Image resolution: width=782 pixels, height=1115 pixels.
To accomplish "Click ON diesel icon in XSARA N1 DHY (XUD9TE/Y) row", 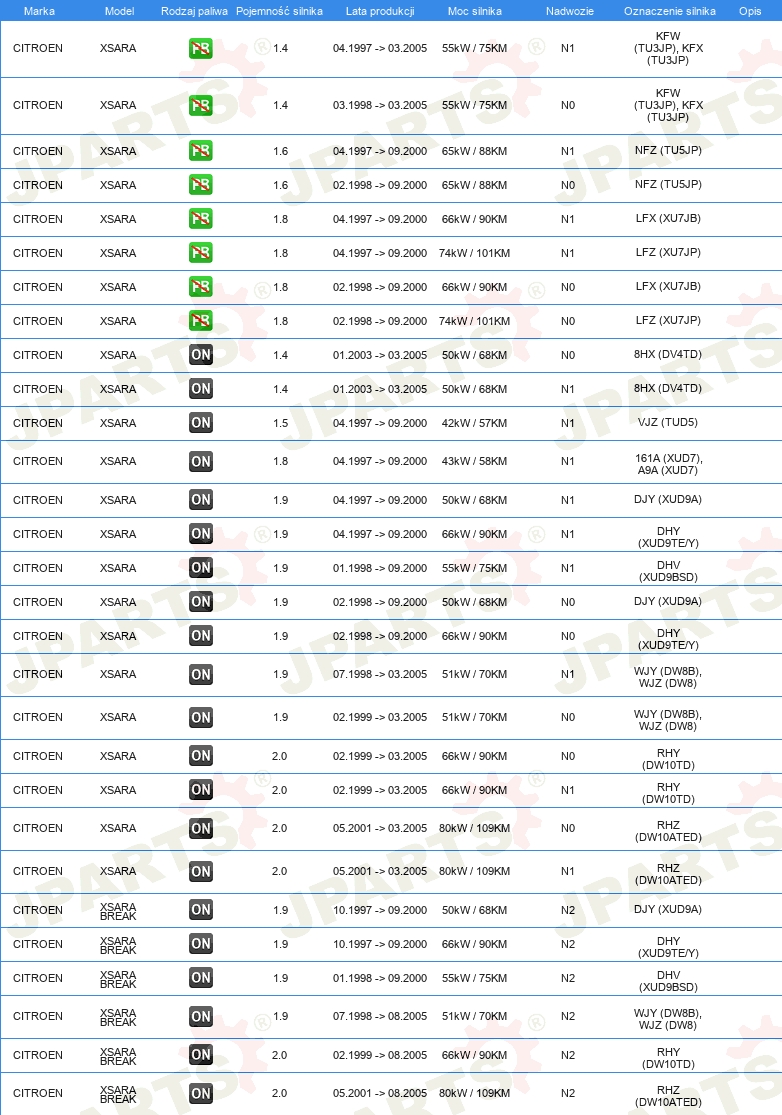I will tap(200, 534).
